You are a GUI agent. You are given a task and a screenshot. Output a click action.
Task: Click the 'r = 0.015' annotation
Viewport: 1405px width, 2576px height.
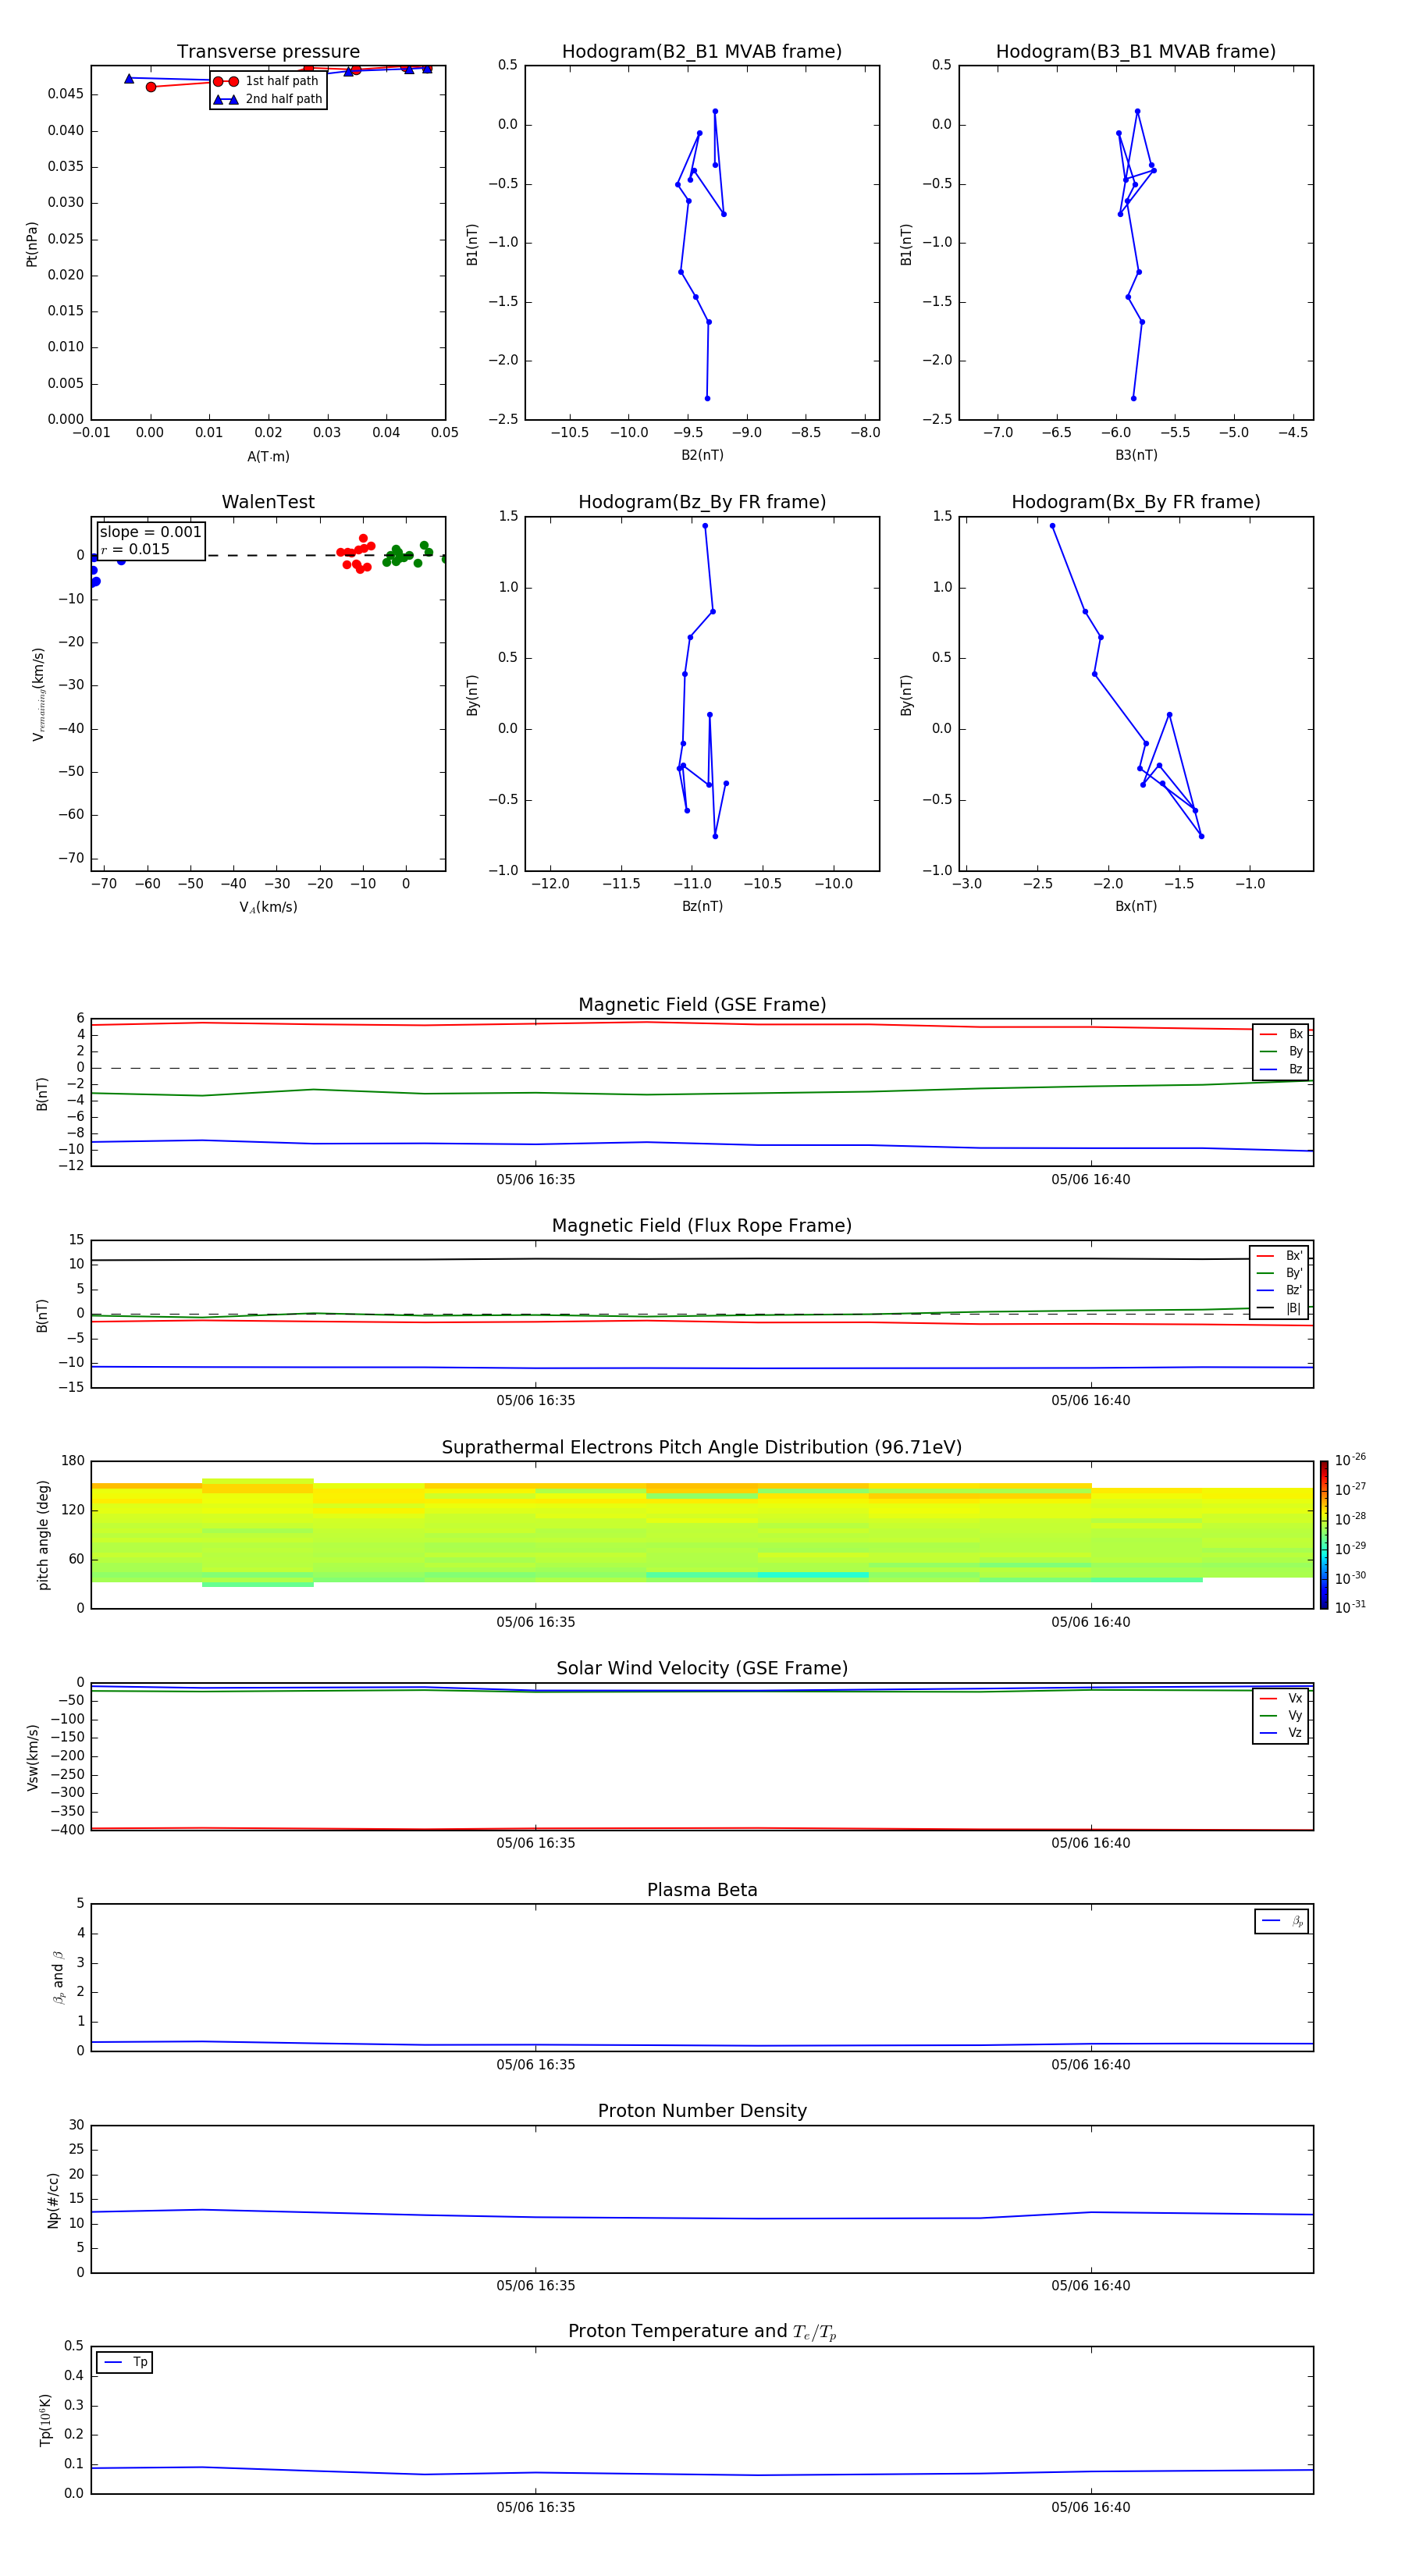pyautogui.click(x=135, y=549)
